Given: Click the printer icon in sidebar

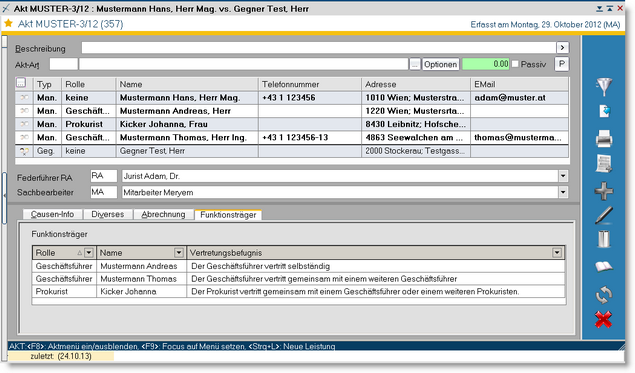Looking at the screenshot, I should pyautogui.click(x=604, y=139).
